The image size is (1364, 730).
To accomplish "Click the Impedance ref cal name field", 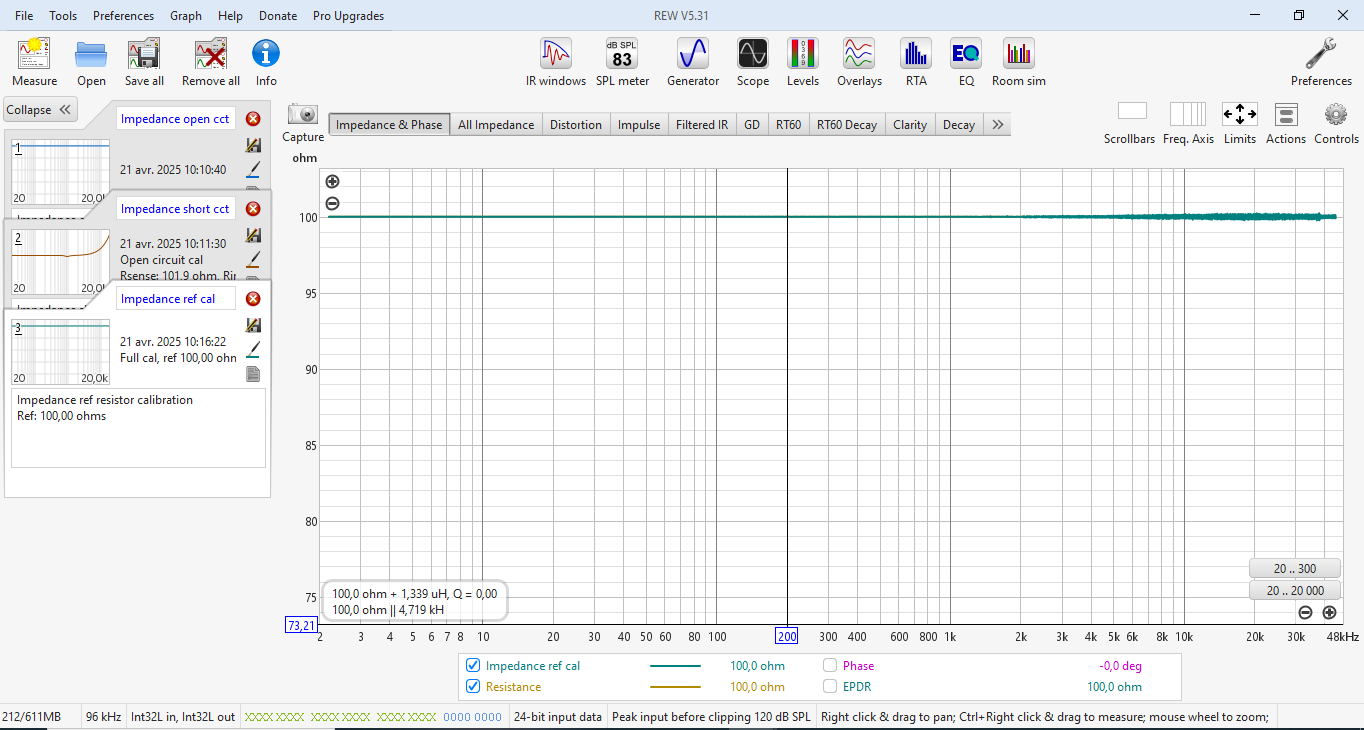I will (x=175, y=299).
